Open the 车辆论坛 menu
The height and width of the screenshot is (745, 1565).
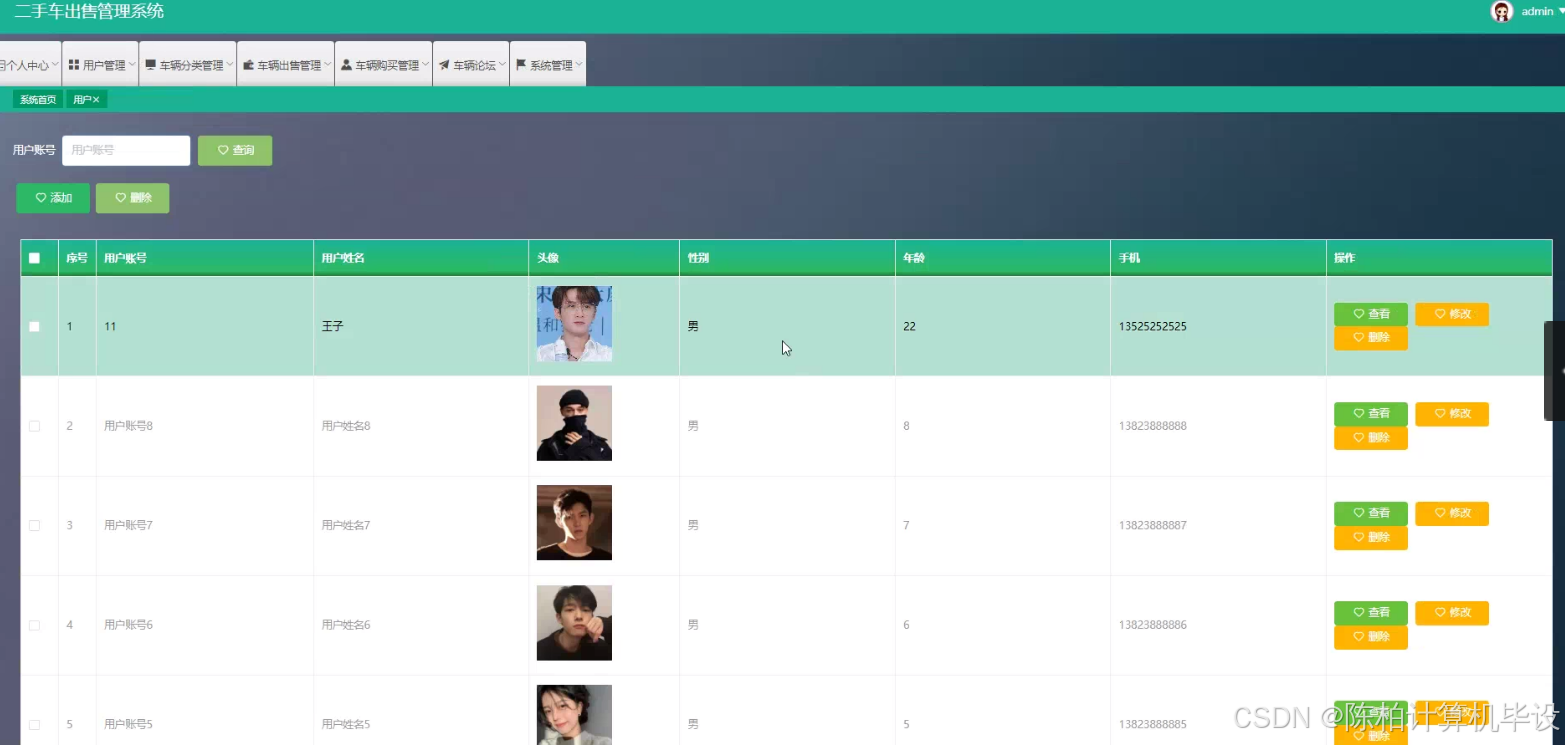pyautogui.click(x=471, y=65)
